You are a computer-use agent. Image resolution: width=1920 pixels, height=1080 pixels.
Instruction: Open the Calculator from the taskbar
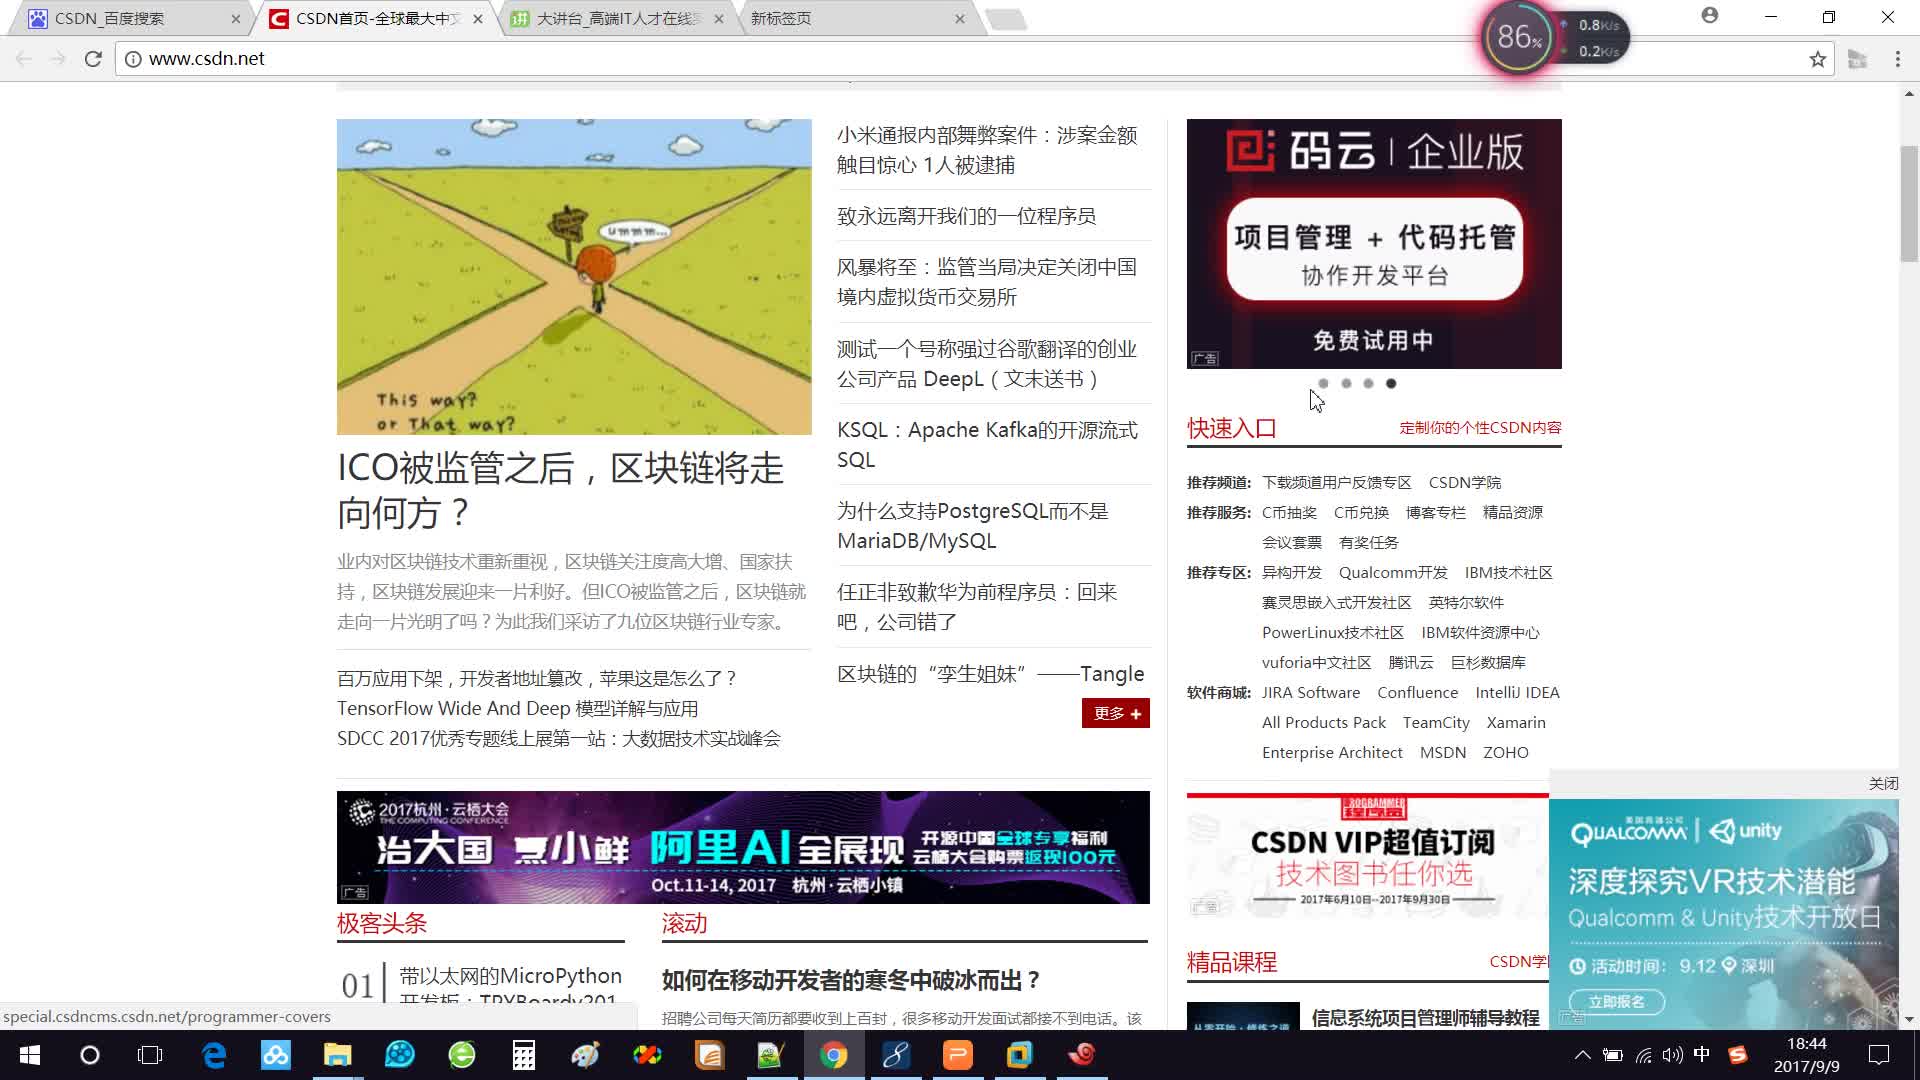[x=523, y=1055]
